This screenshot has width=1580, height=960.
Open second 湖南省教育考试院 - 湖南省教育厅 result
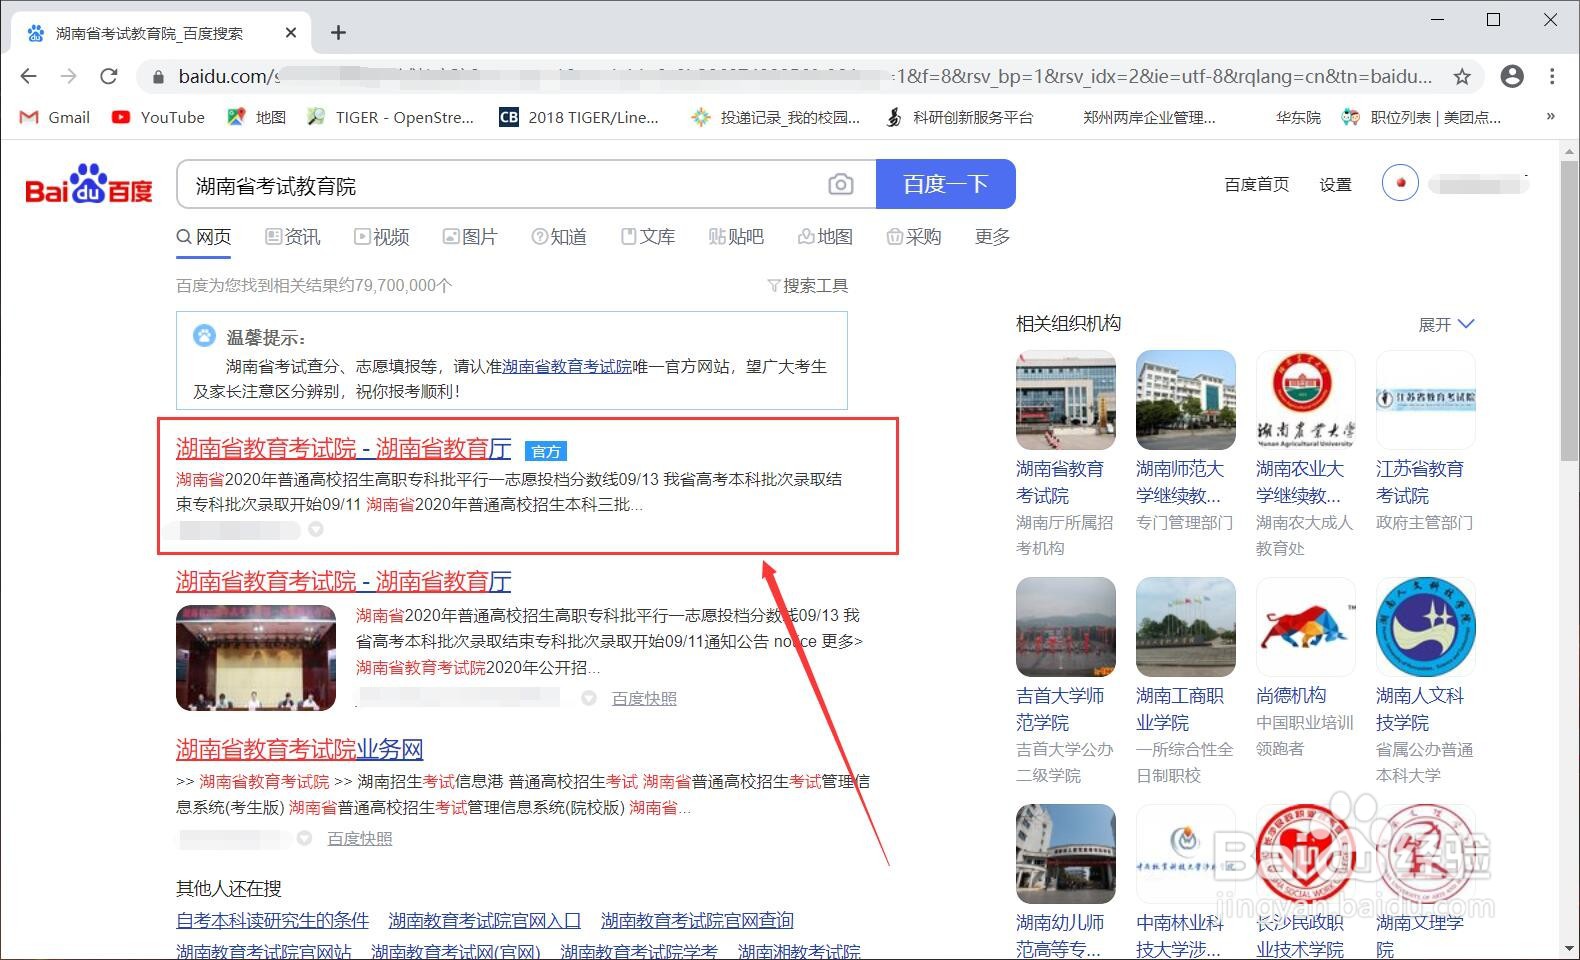[x=343, y=581]
